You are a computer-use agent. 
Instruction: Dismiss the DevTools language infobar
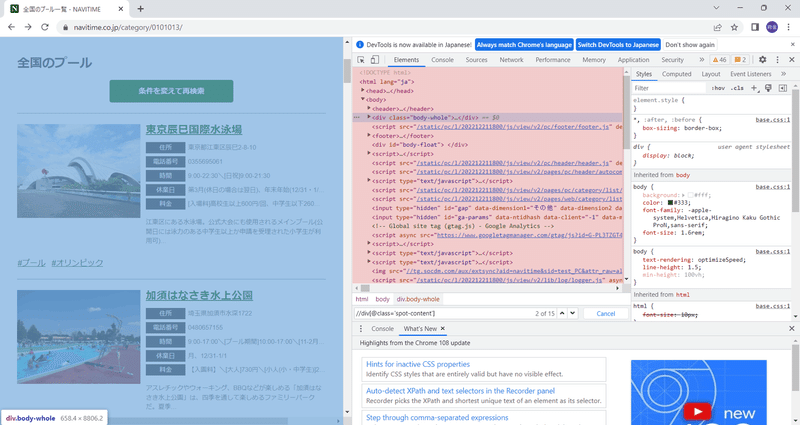coord(793,45)
